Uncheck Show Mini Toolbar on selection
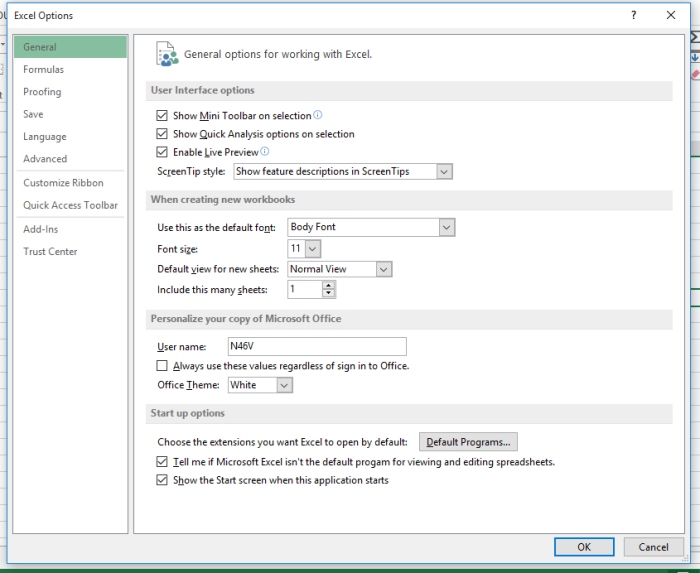 coord(163,116)
